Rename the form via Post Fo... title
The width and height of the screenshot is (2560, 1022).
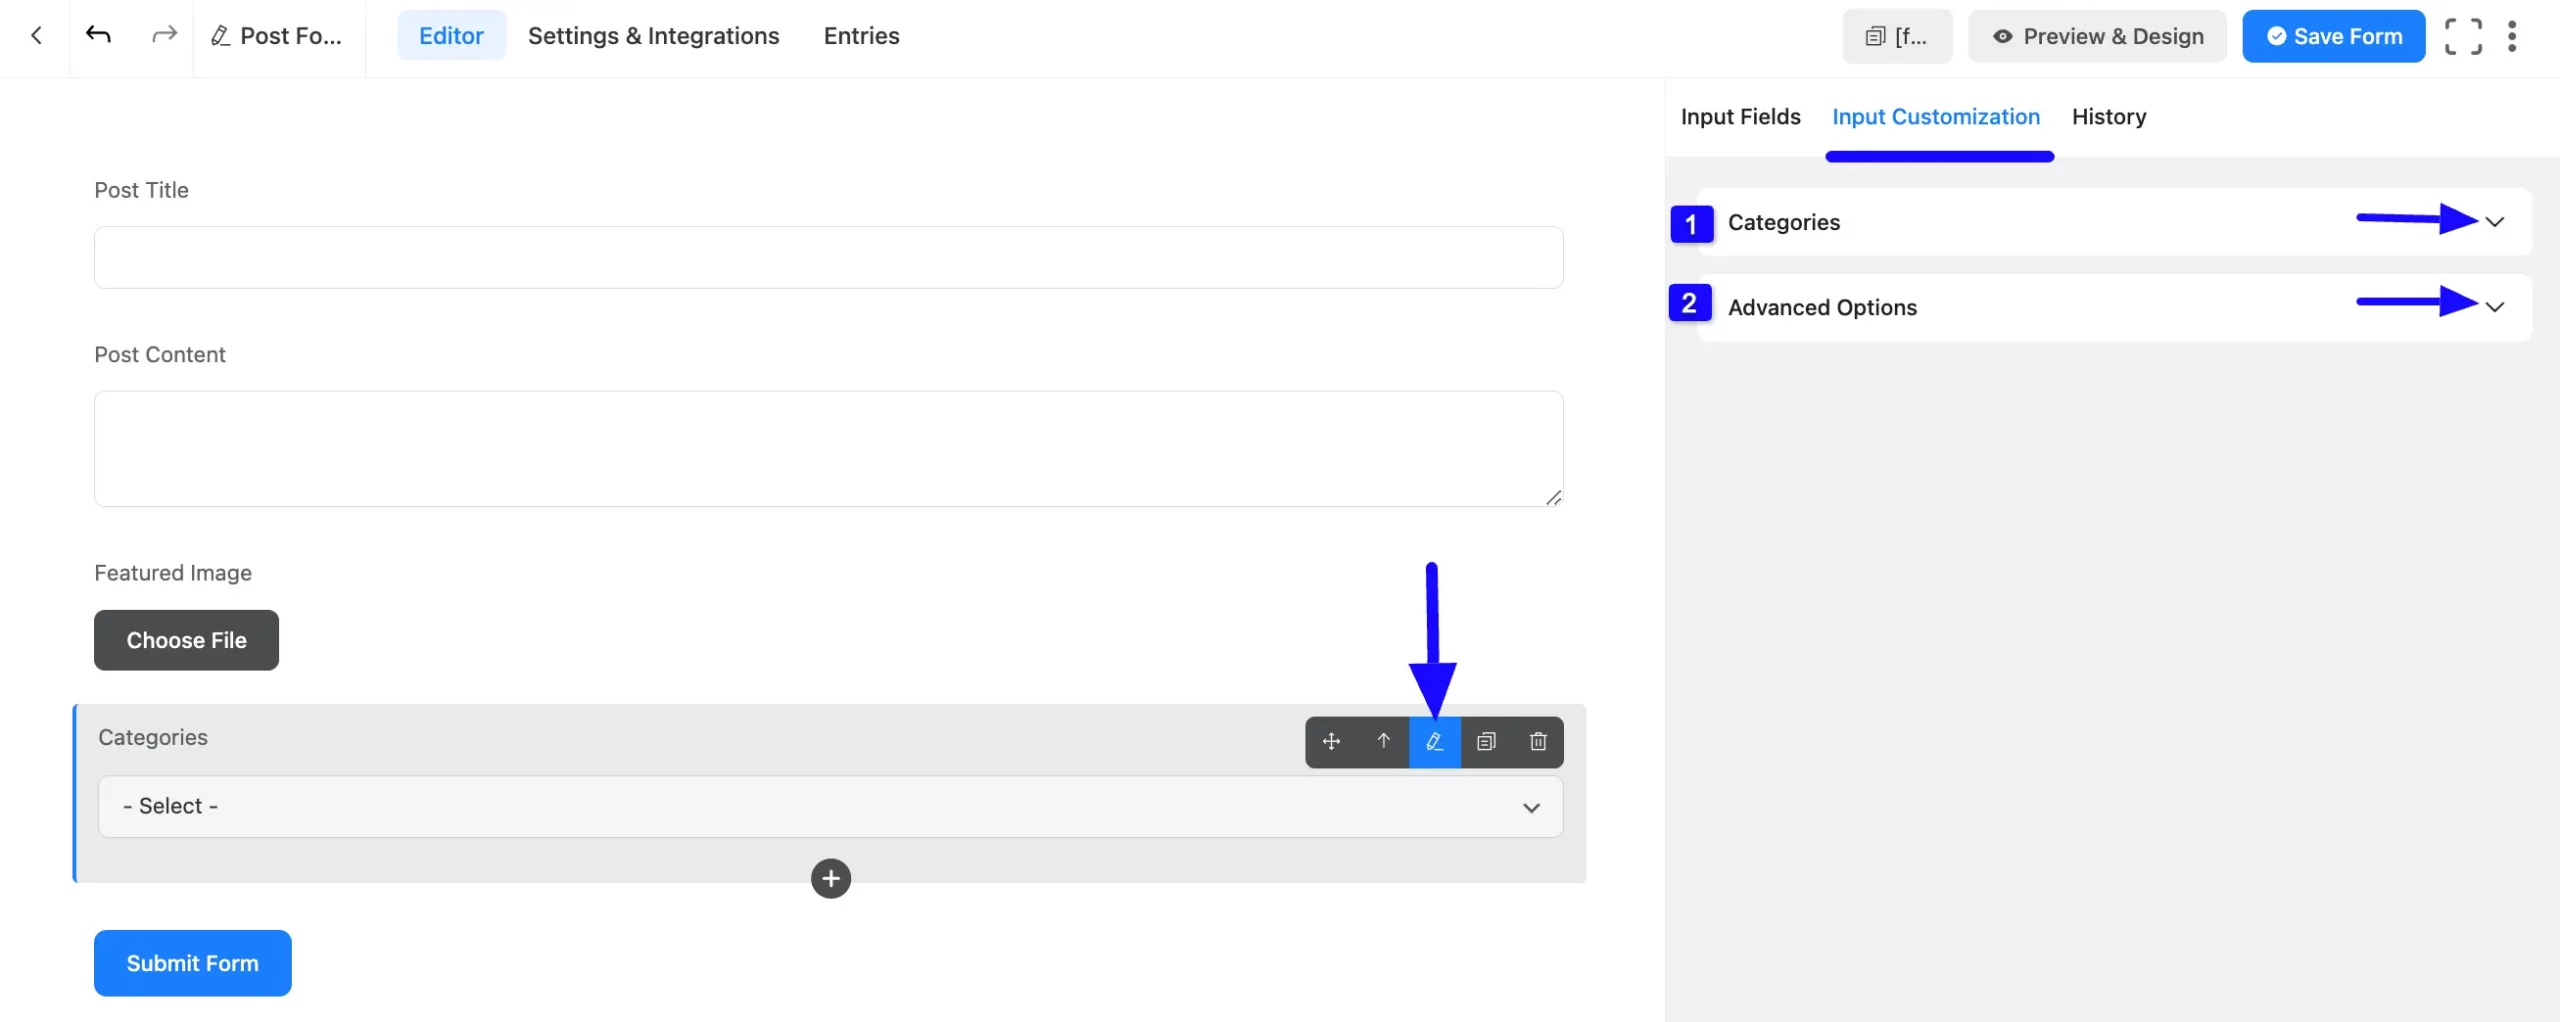click(x=277, y=36)
